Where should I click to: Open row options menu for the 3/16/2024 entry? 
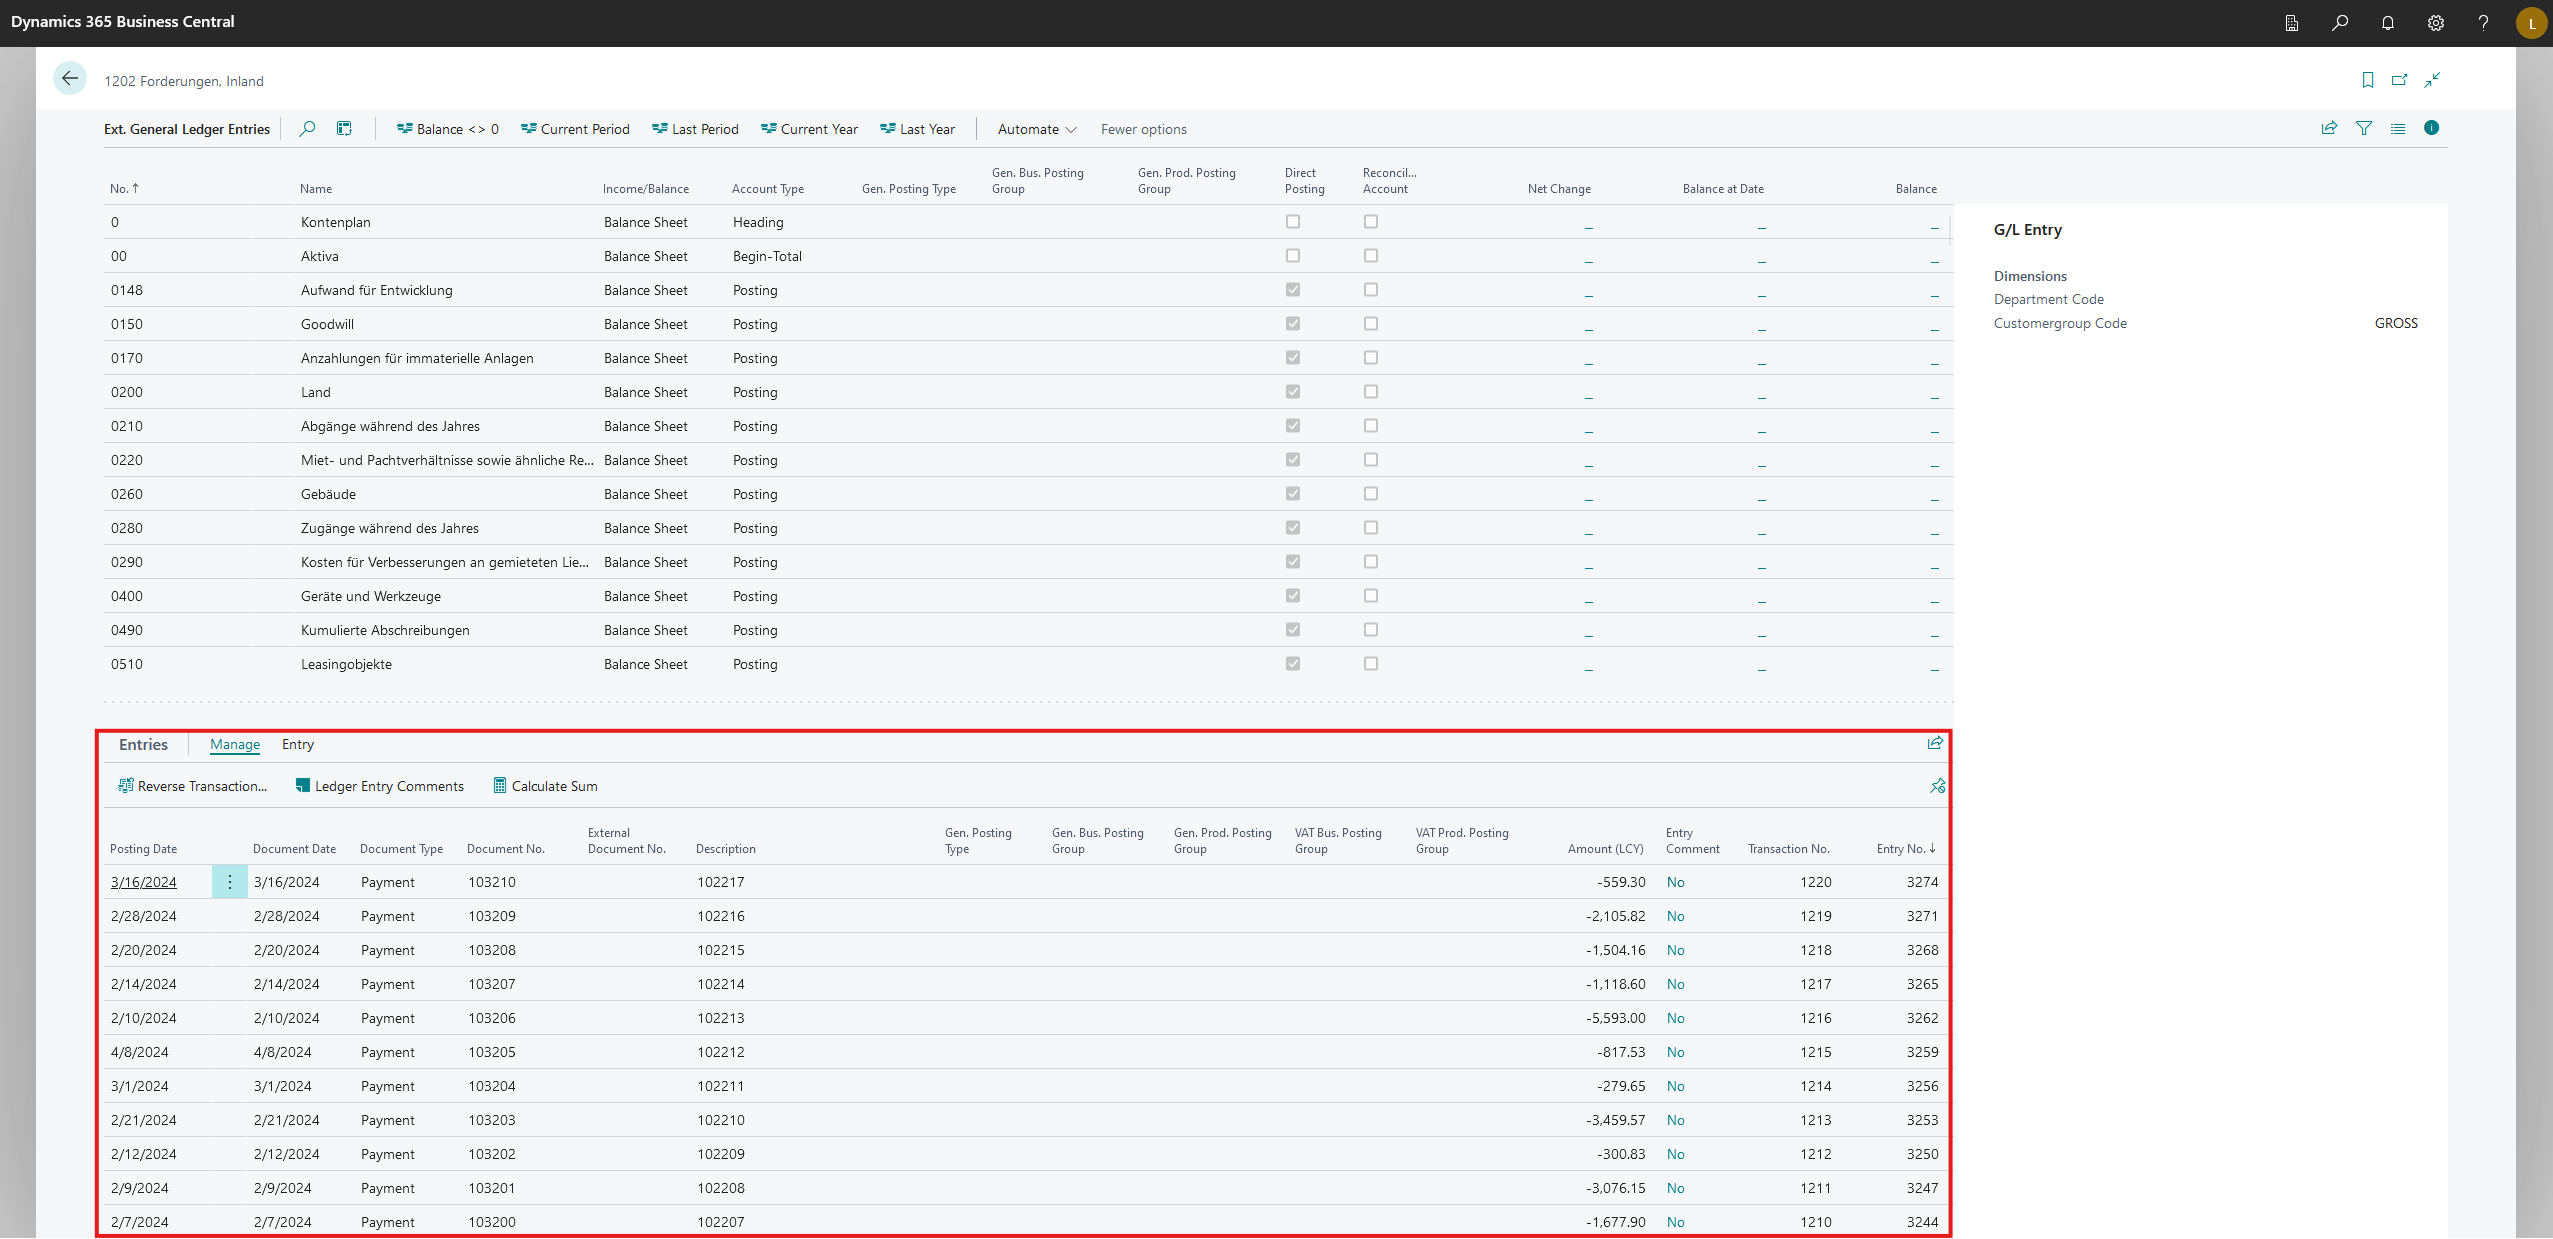[x=229, y=882]
